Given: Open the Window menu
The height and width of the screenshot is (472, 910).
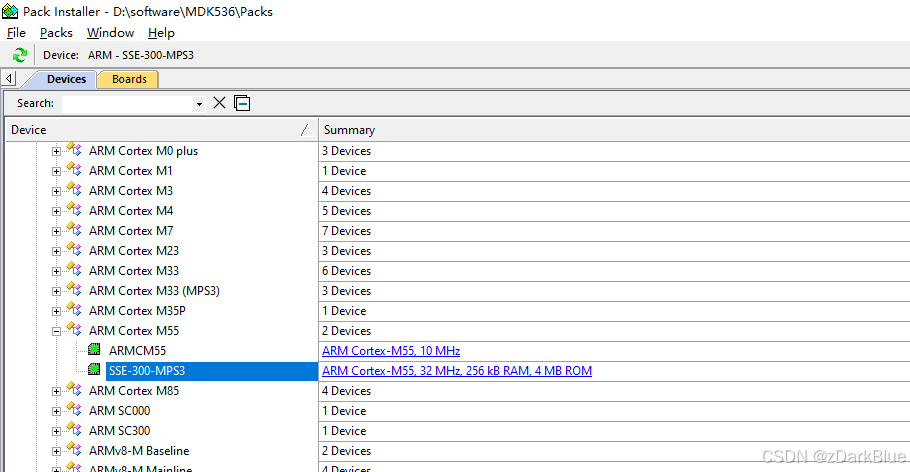Looking at the screenshot, I should (x=110, y=33).
